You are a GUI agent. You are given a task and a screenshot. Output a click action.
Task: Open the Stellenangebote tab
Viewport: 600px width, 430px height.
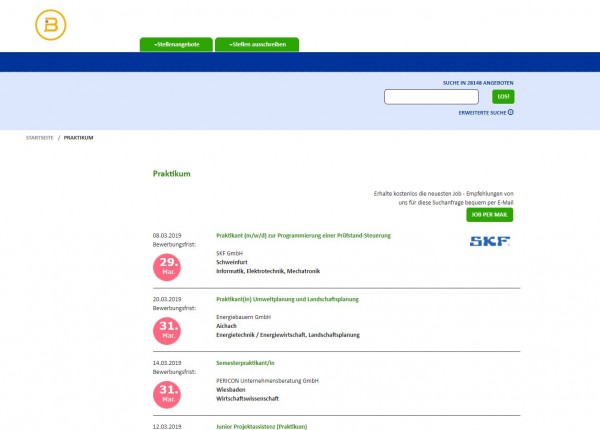pyautogui.click(x=176, y=44)
